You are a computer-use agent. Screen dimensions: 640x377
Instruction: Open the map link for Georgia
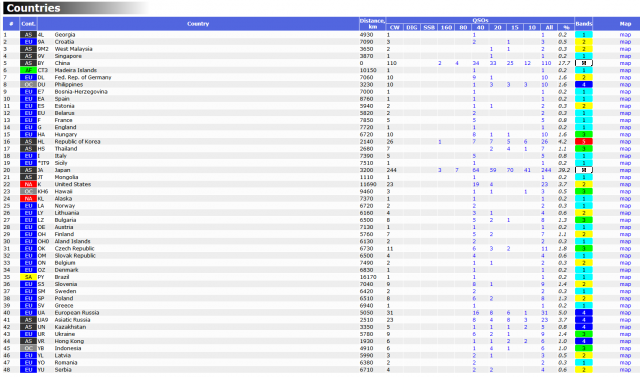pyautogui.click(x=625, y=35)
